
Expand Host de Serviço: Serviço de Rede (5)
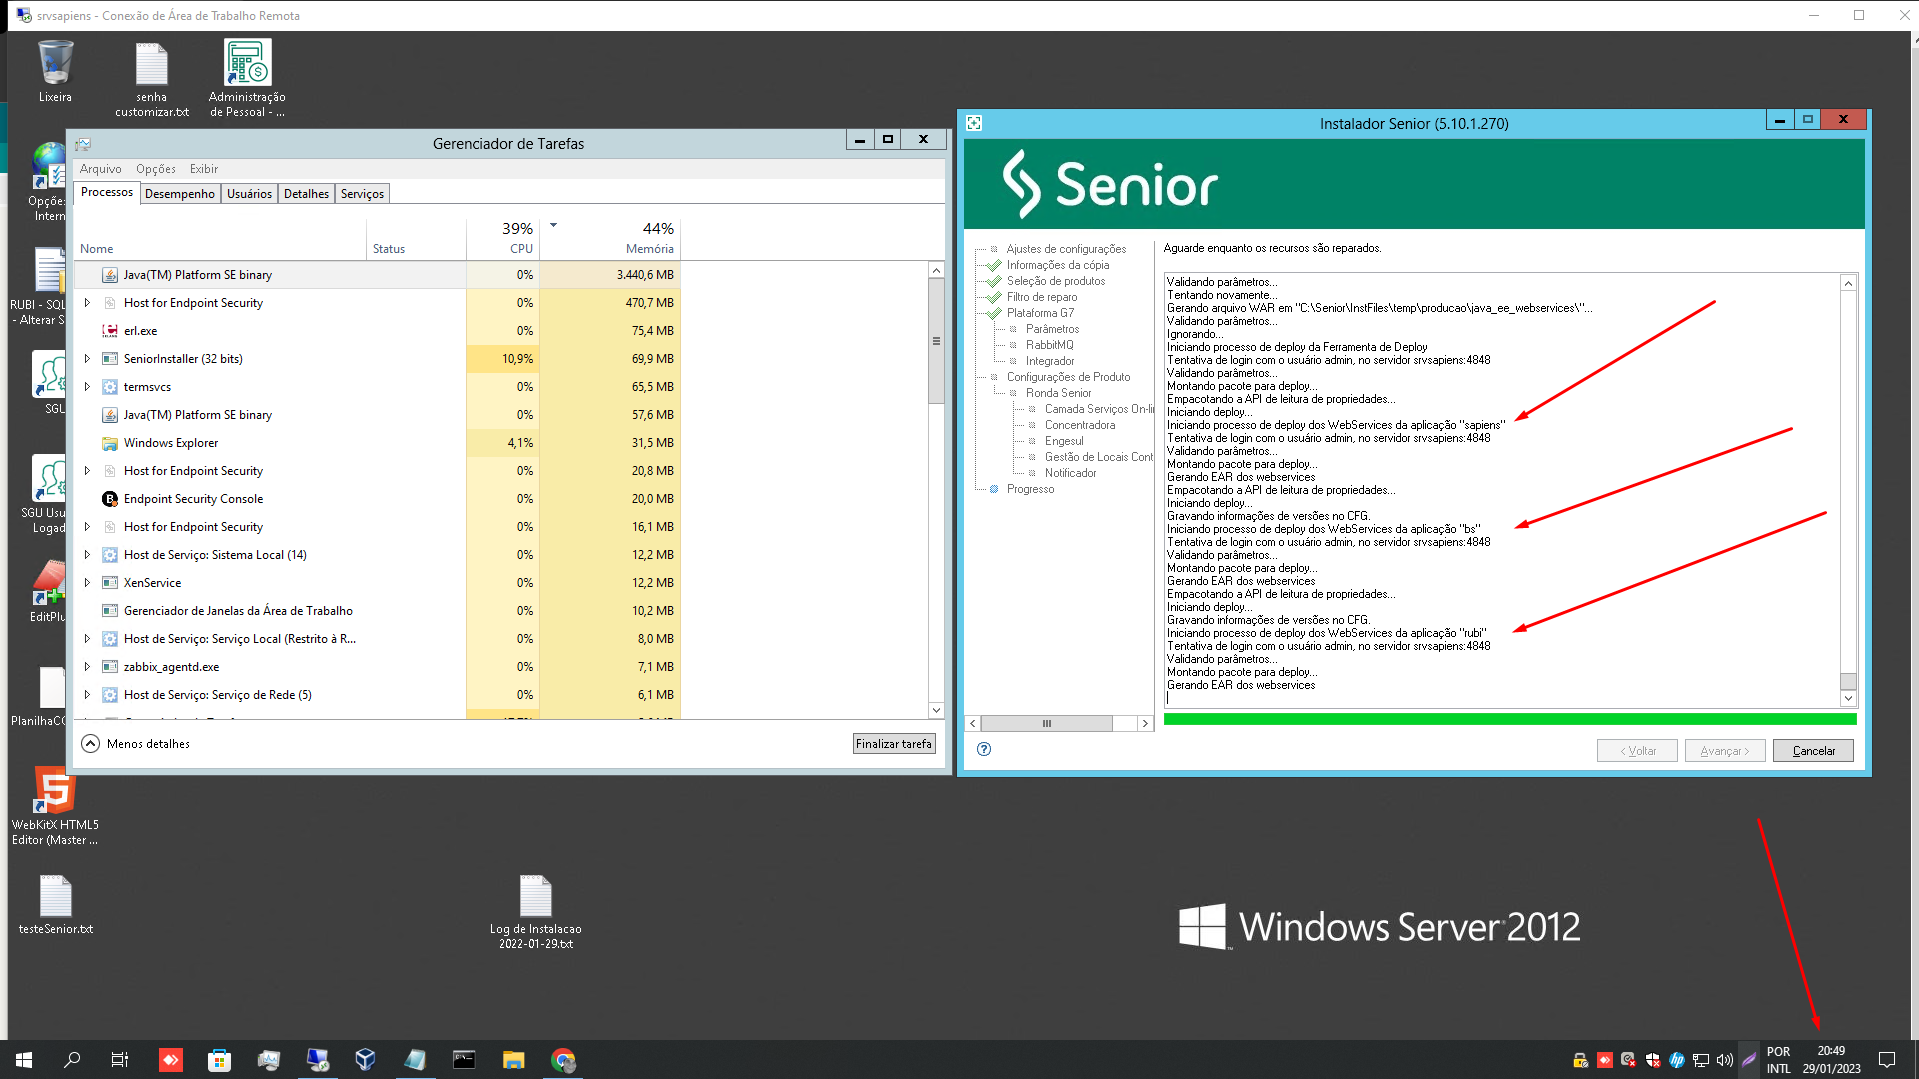(x=87, y=695)
